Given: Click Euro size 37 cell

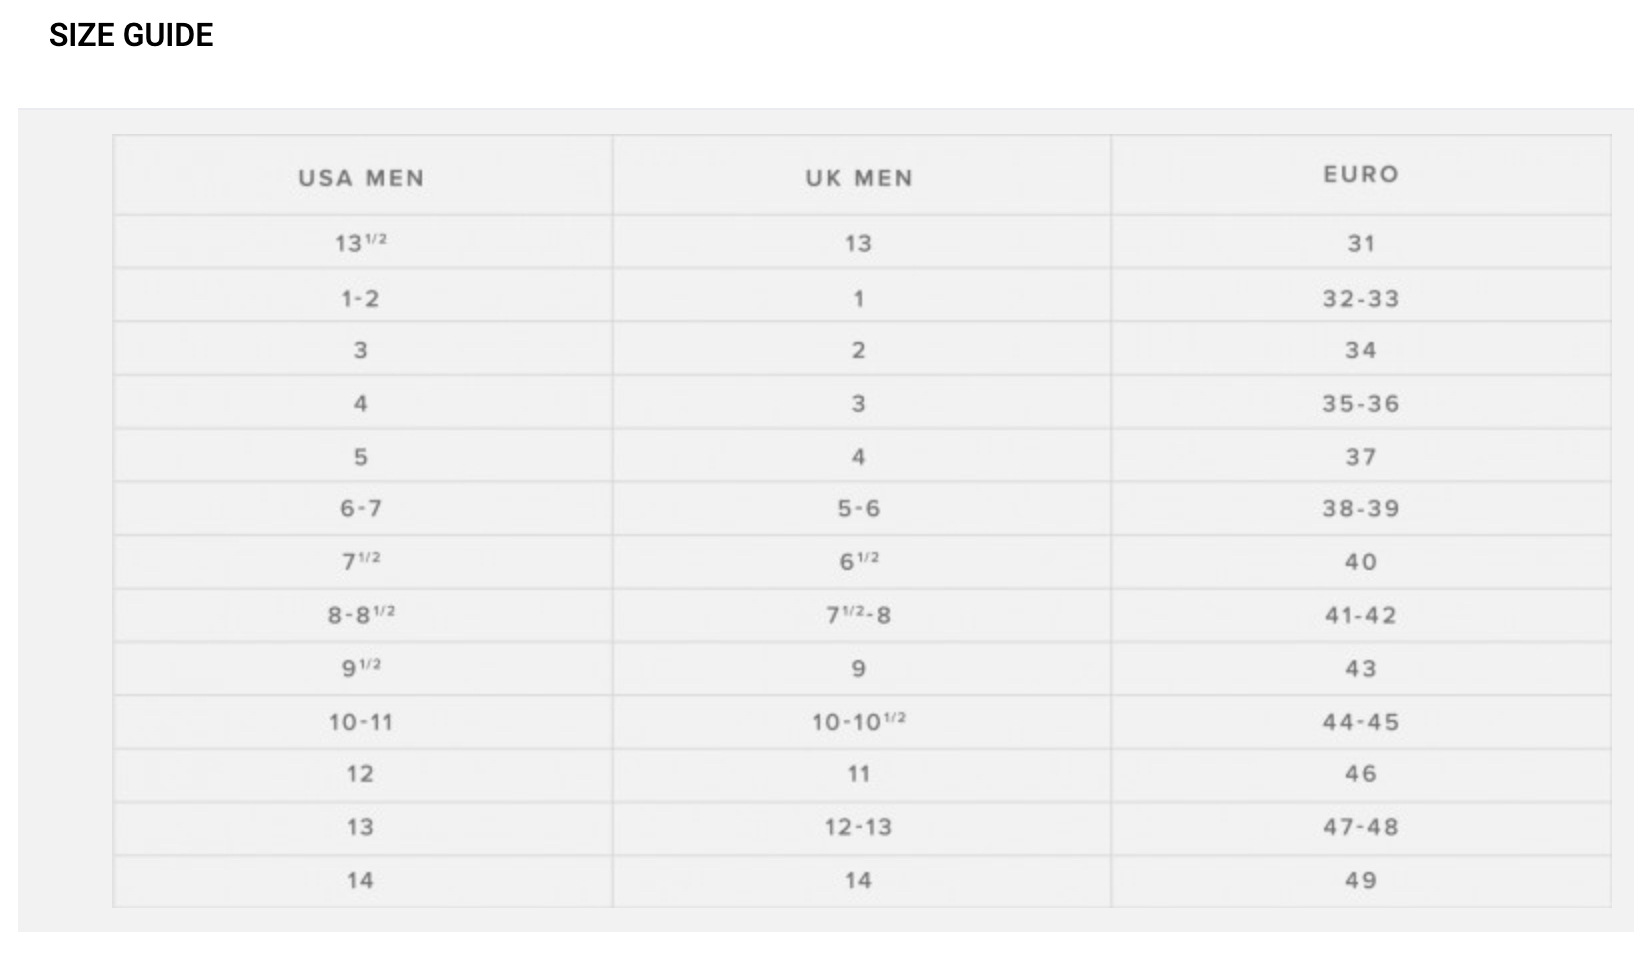Looking at the screenshot, I should [1361, 457].
